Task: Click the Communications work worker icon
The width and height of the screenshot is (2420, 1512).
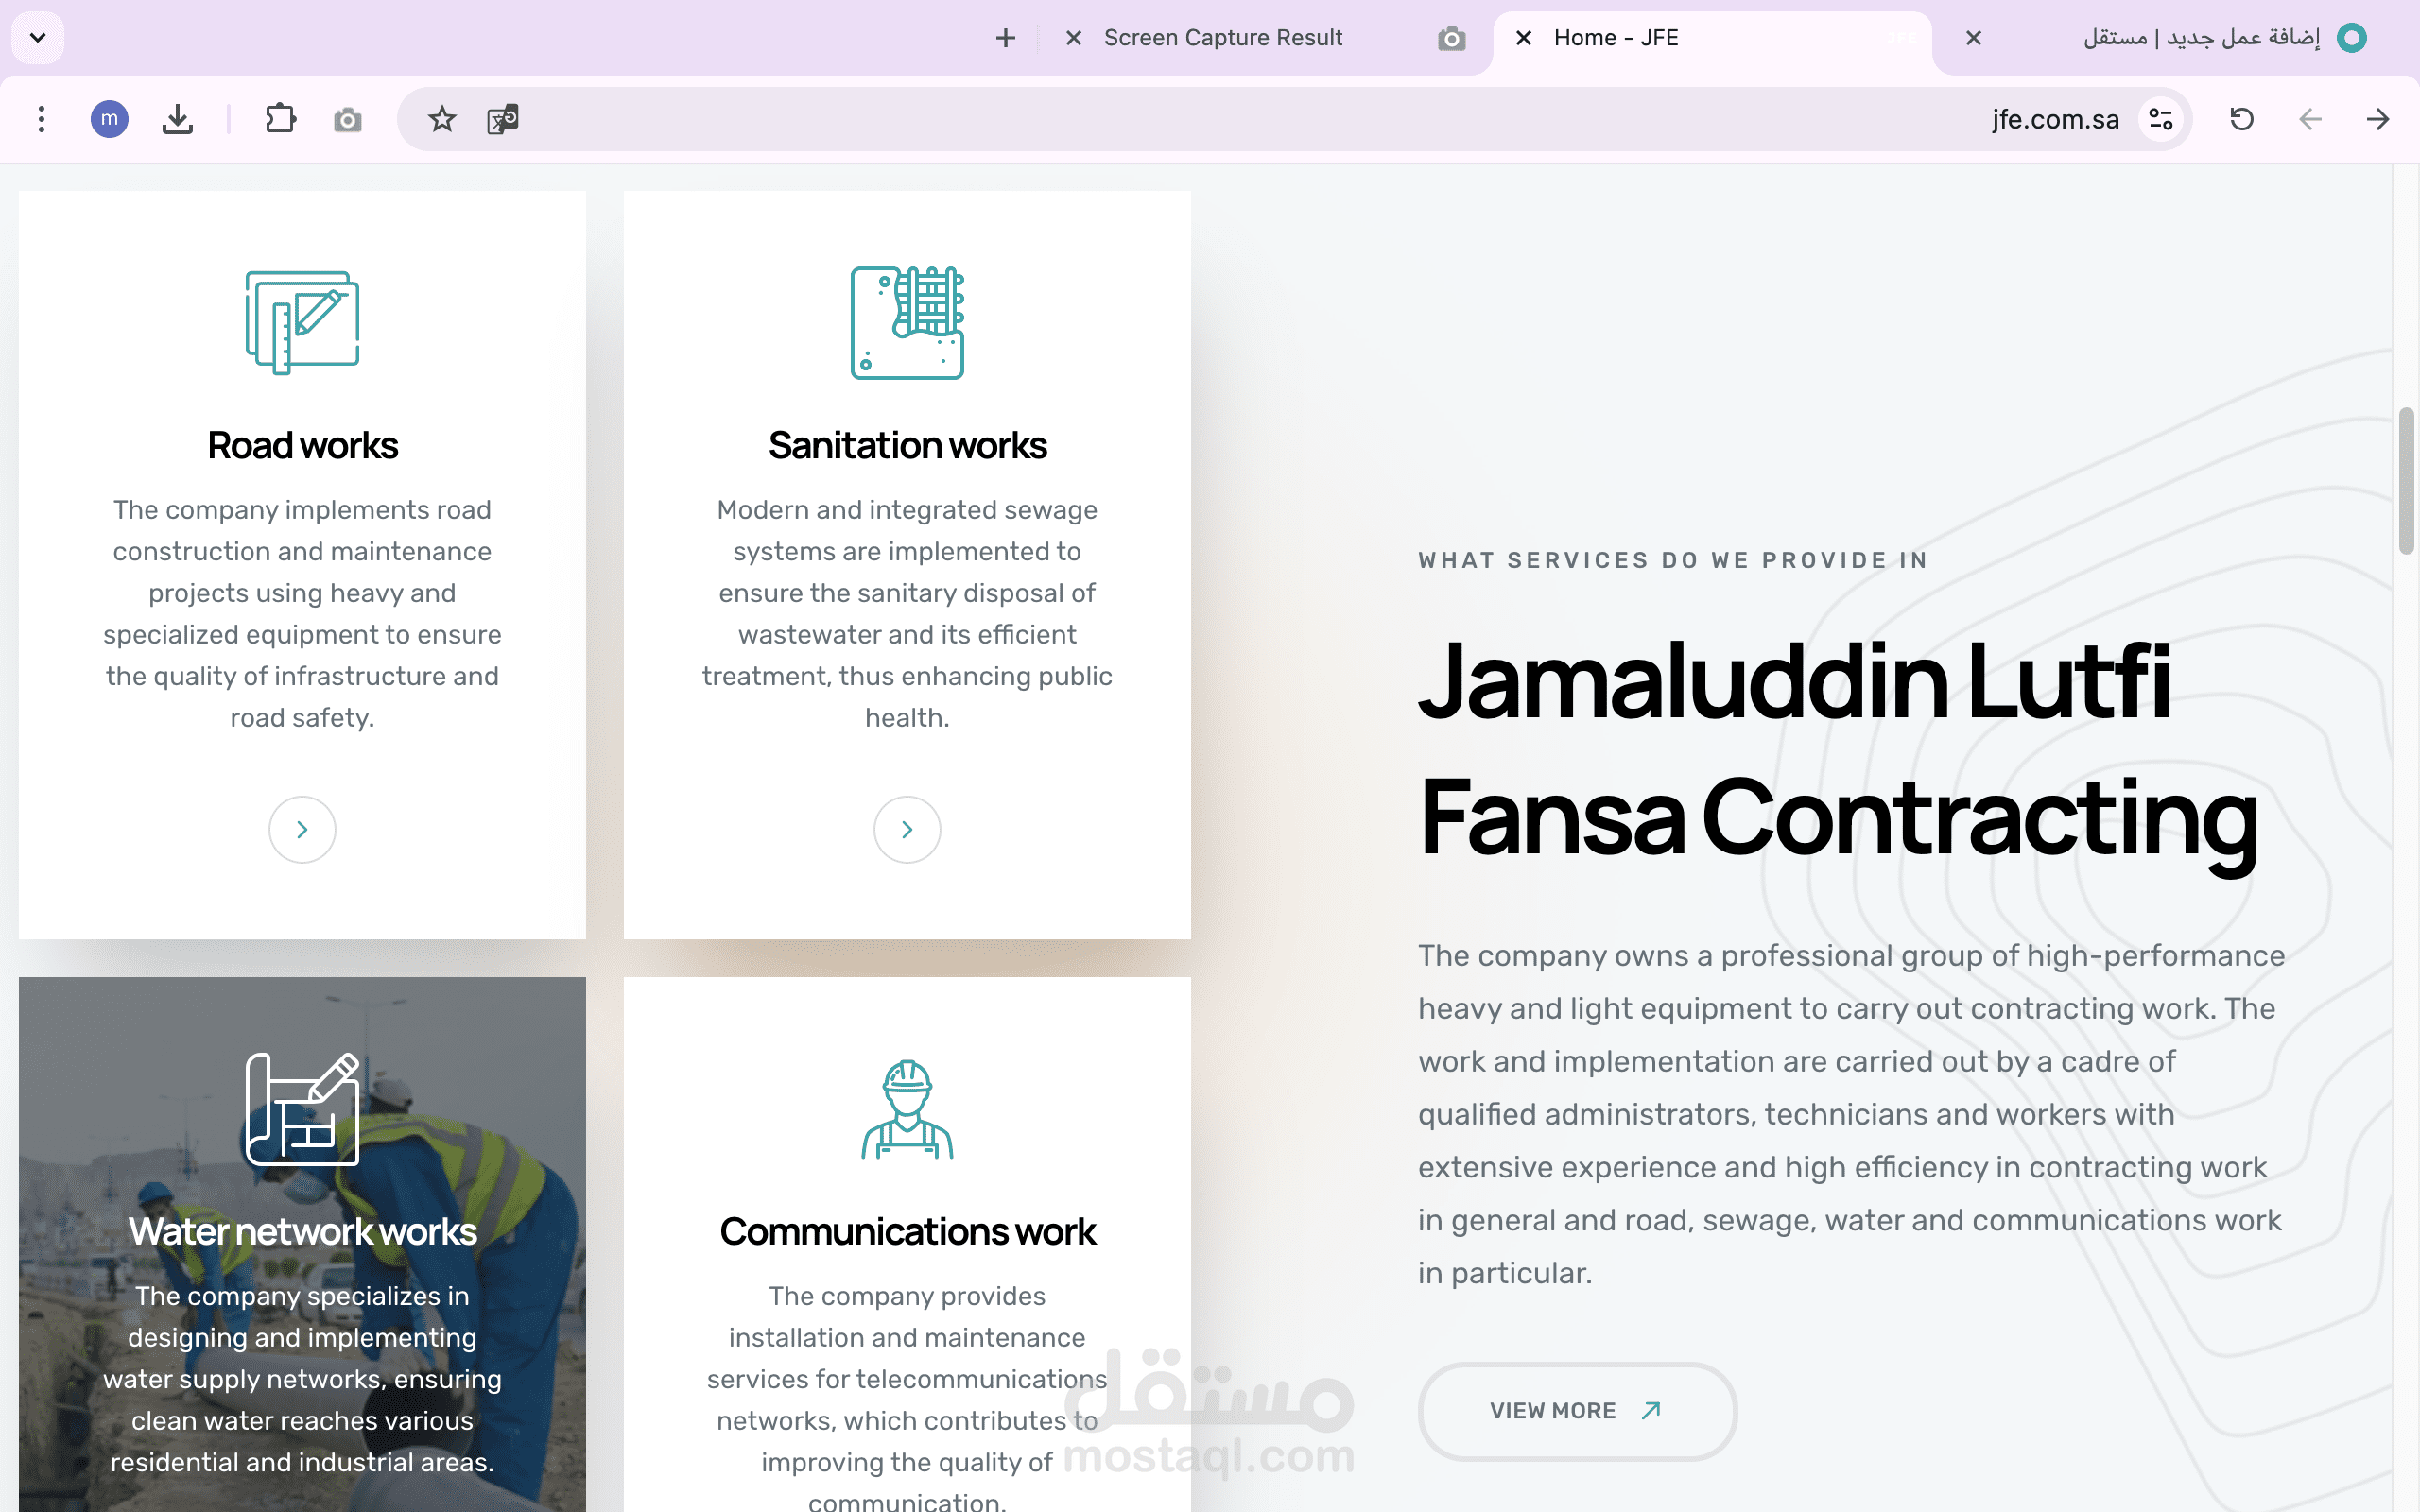Action: tap(907, 1108)
